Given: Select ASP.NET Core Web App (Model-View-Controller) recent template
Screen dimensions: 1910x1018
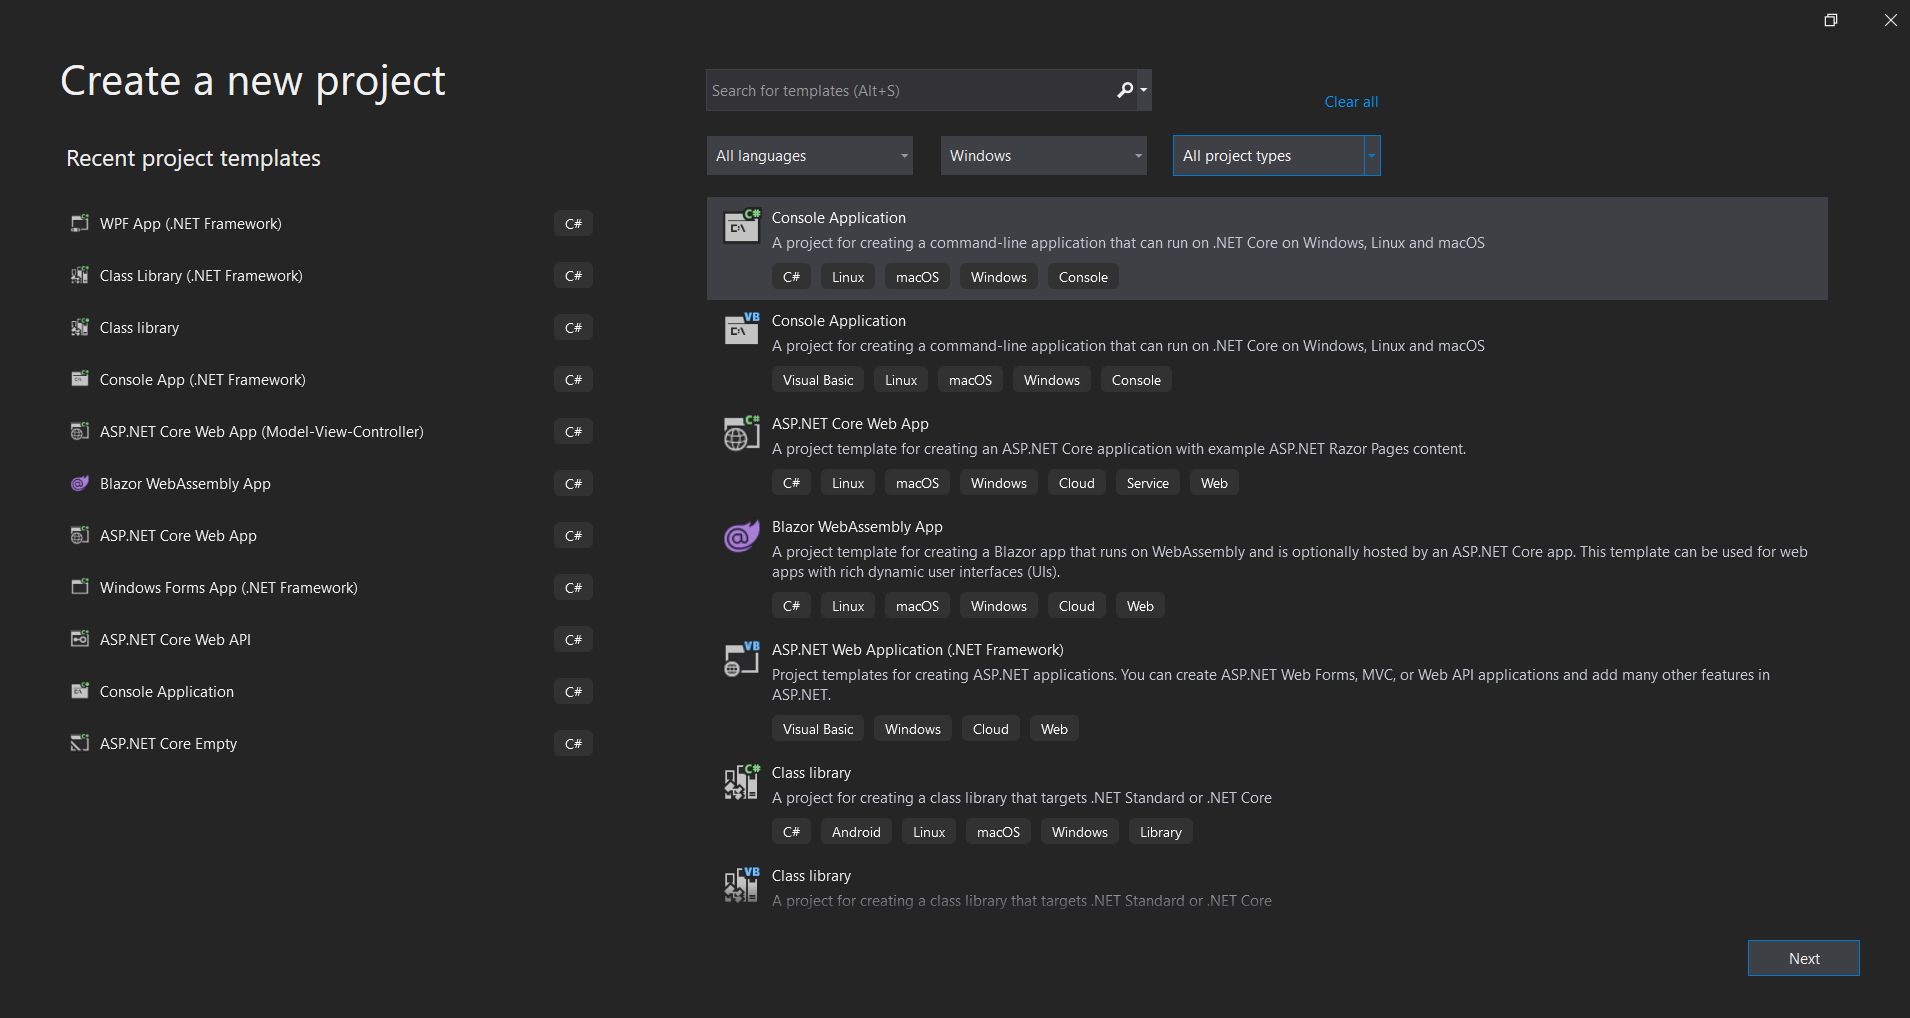Looking at the screenshot, I should (330, 431).
